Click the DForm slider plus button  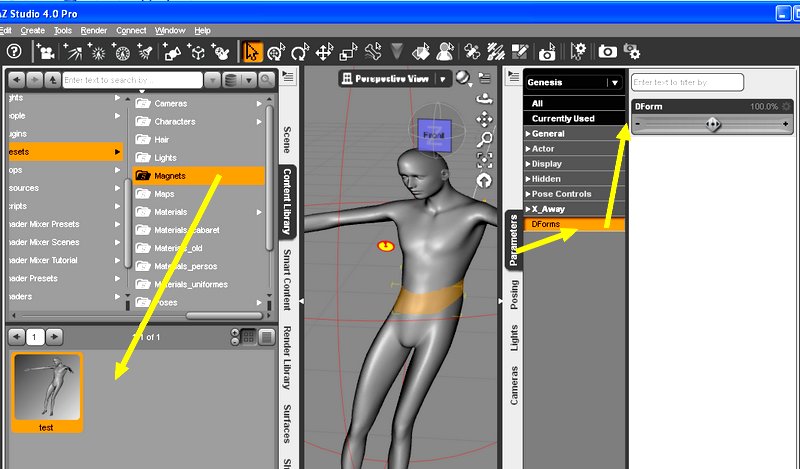click(x=785, y=124)
